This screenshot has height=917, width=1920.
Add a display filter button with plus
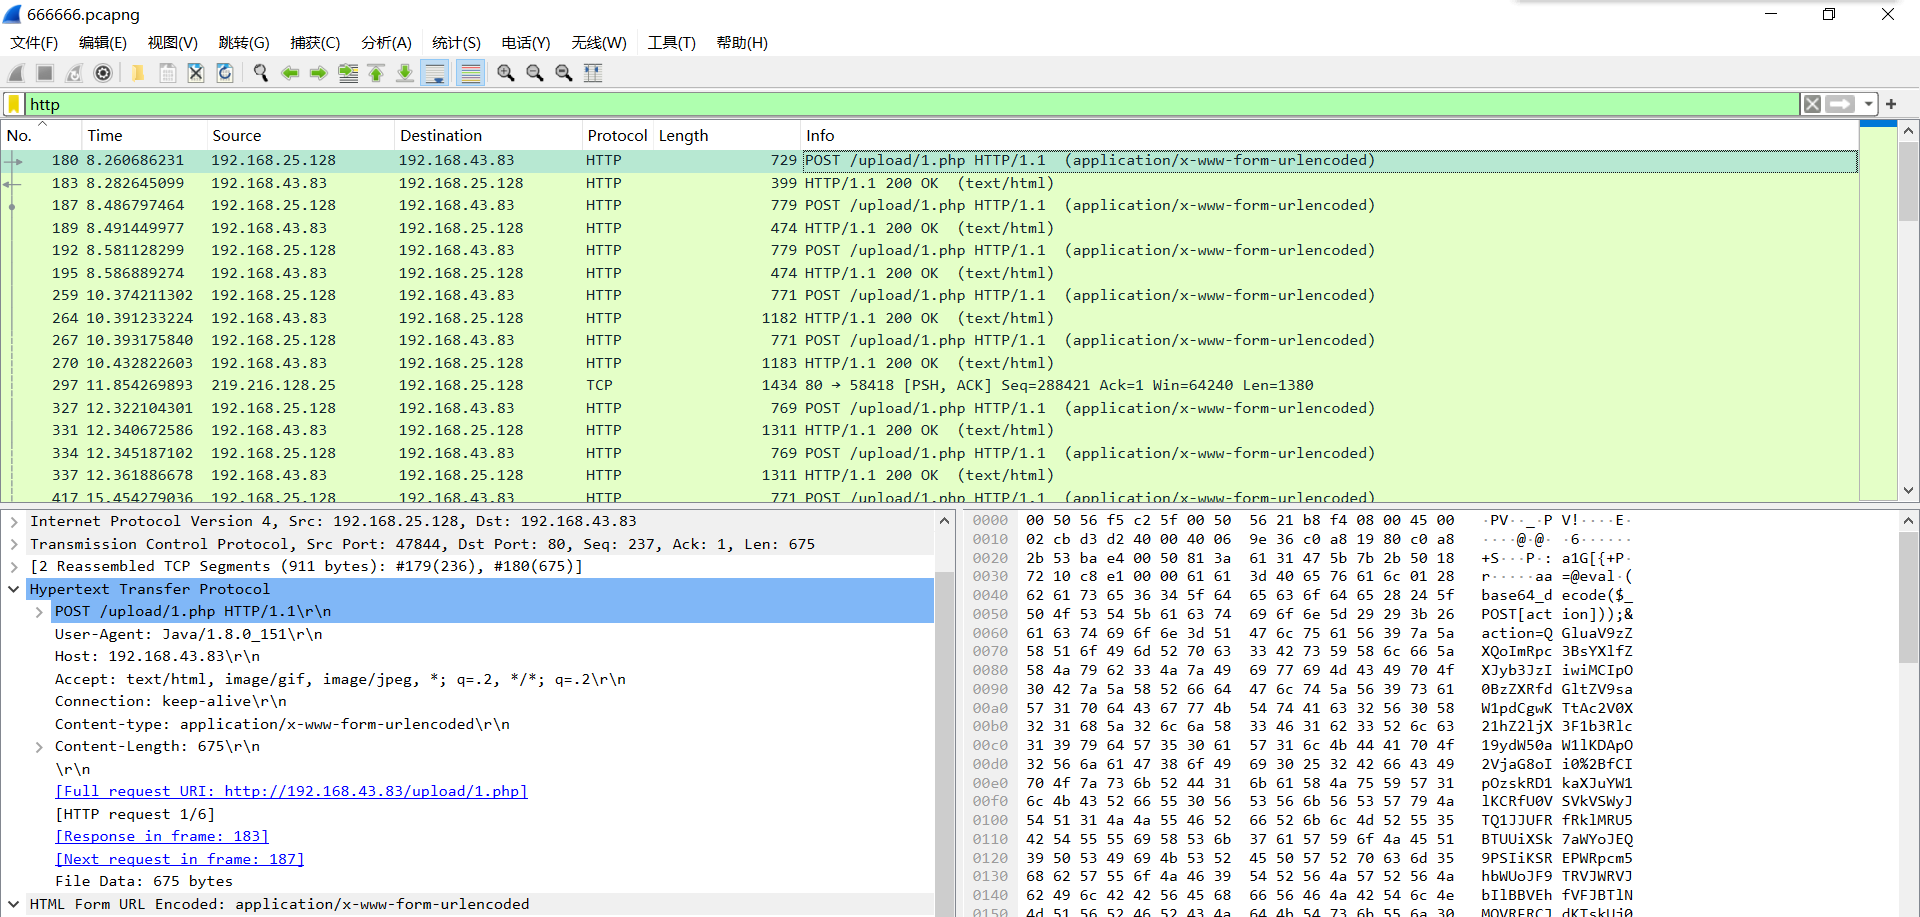point(1891,104)
